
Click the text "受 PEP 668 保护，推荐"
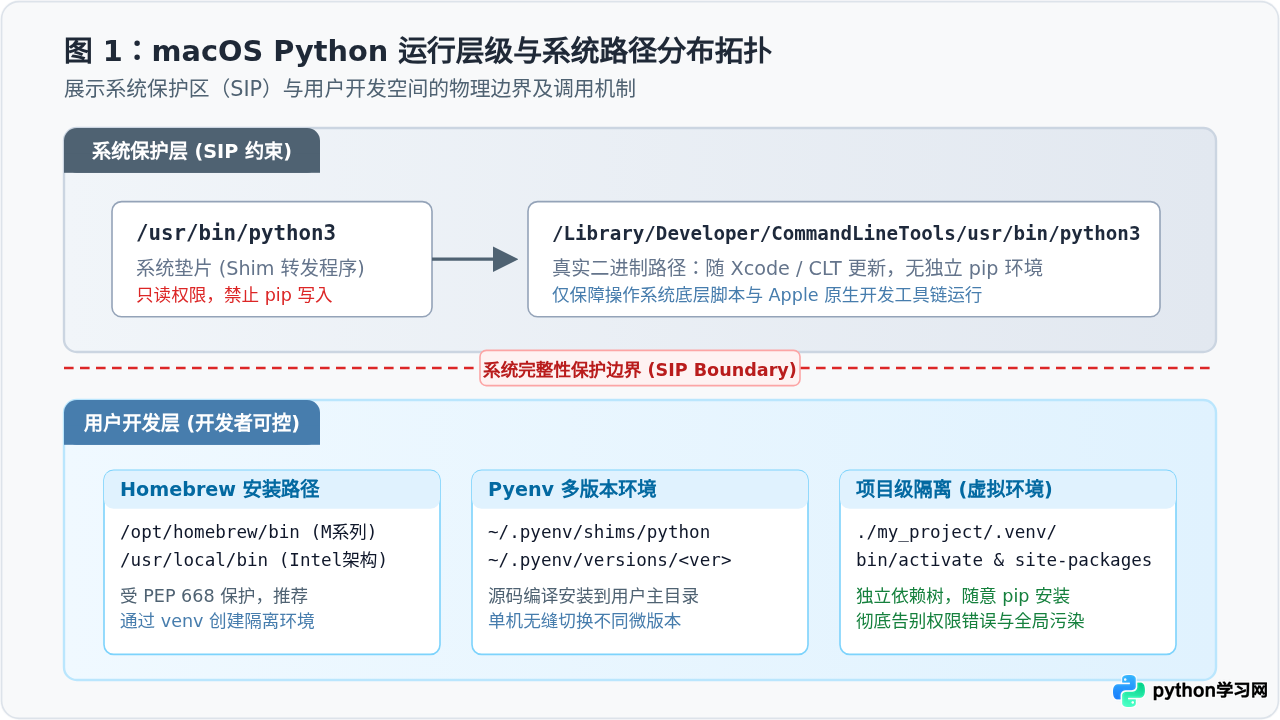(x=214, y=596)
